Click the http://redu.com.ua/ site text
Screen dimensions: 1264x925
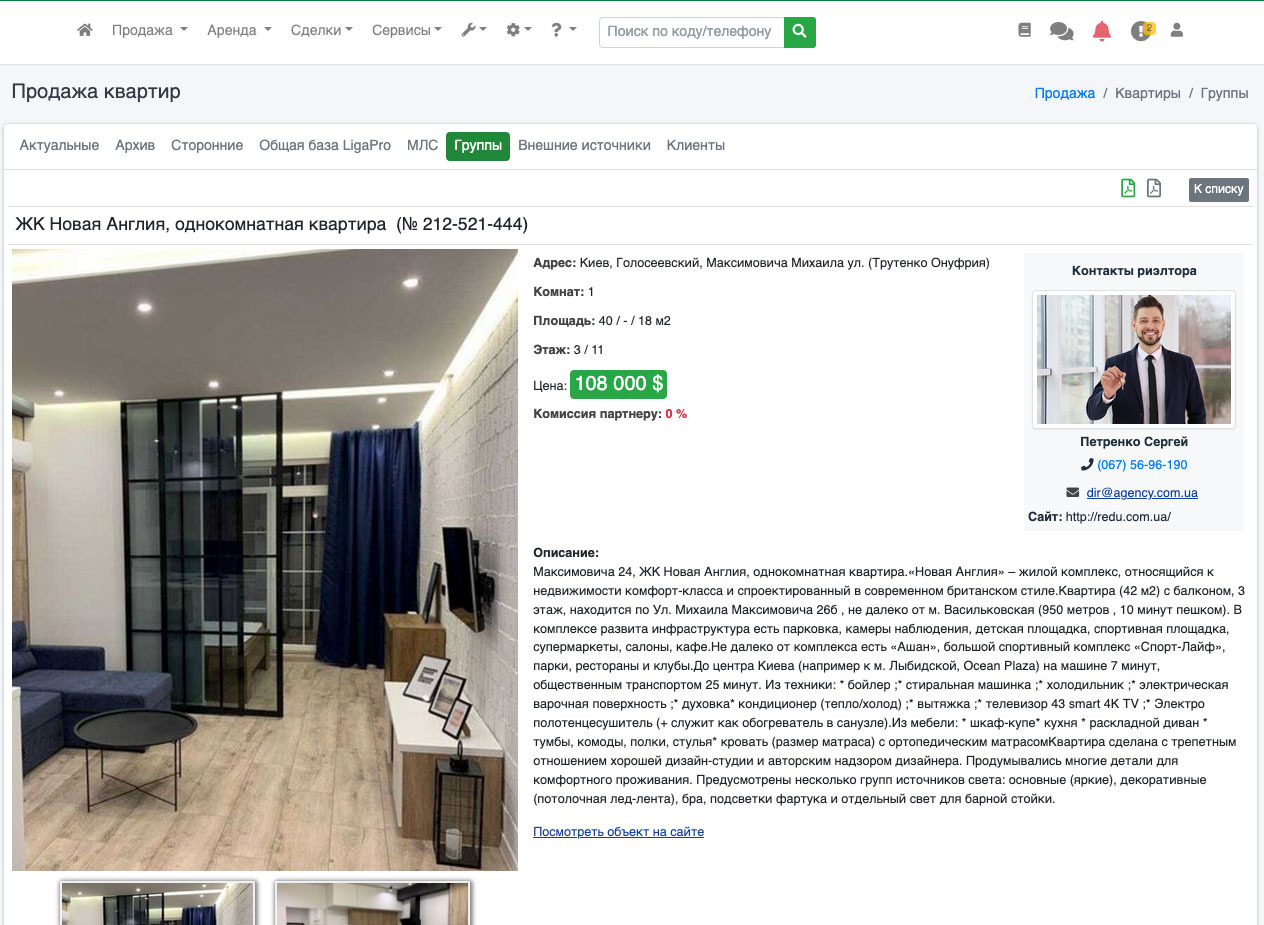pyautogui.click(x=1118, y=517)
